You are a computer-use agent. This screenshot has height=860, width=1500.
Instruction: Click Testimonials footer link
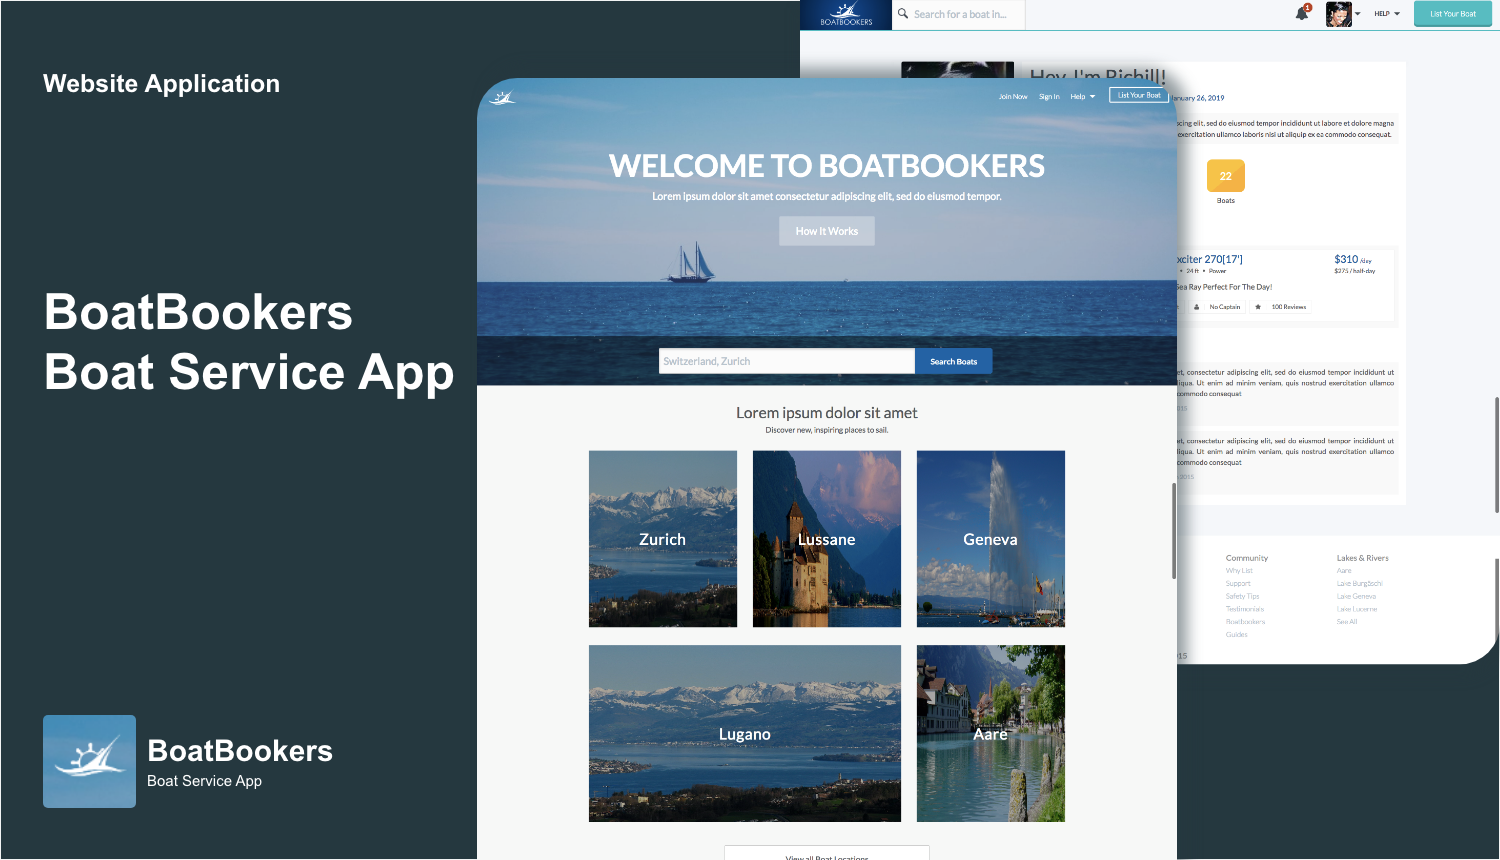(1245, 609)
